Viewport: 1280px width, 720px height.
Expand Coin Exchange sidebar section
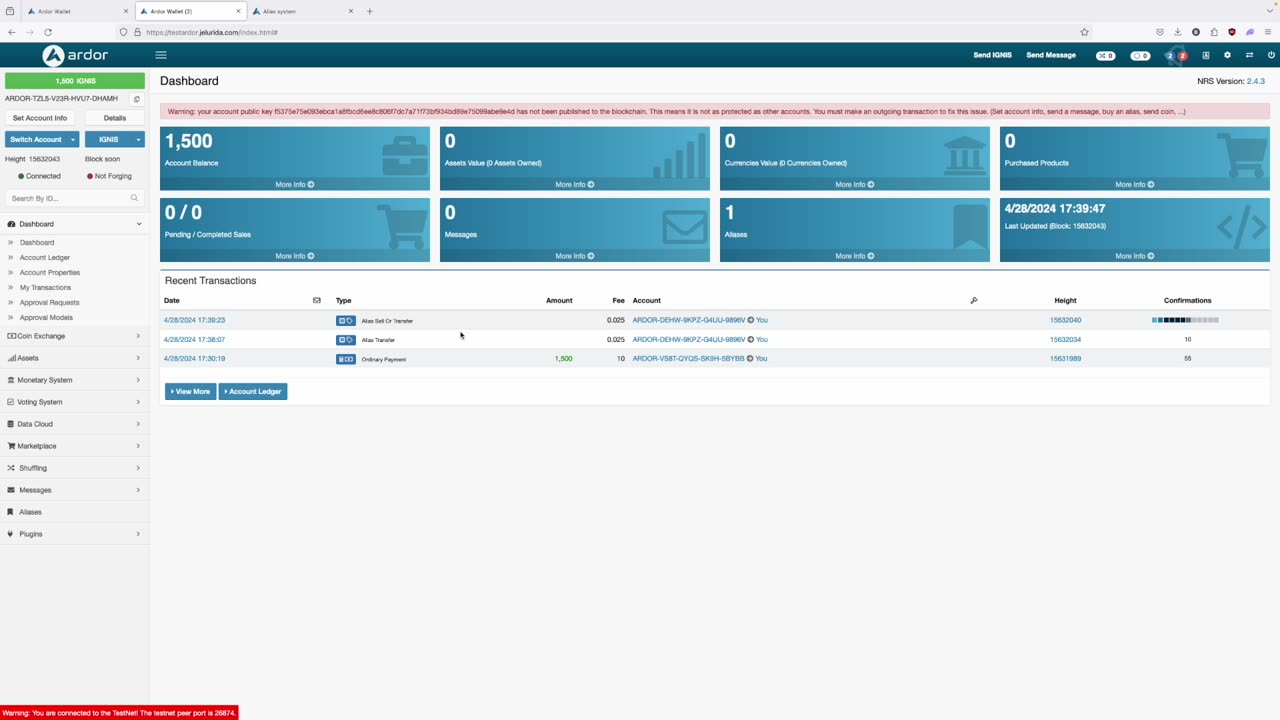[x=74, y=336]
